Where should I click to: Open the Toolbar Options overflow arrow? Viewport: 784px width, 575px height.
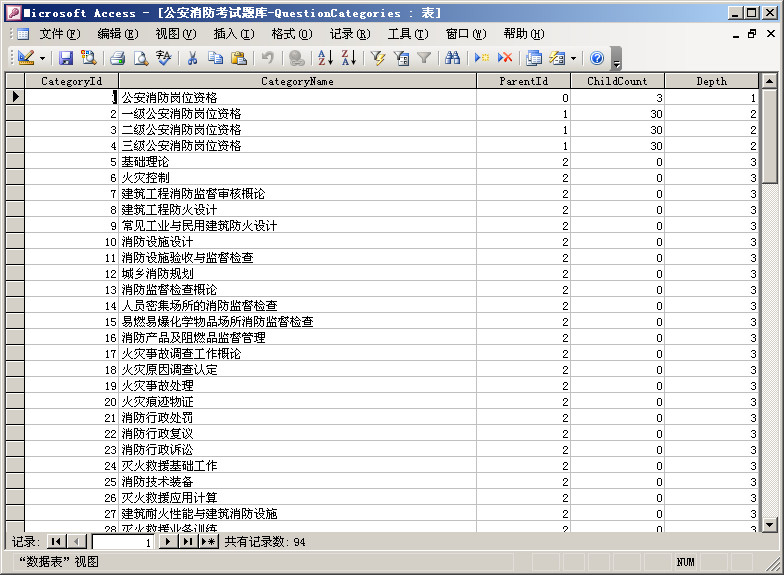coord(616,59)
